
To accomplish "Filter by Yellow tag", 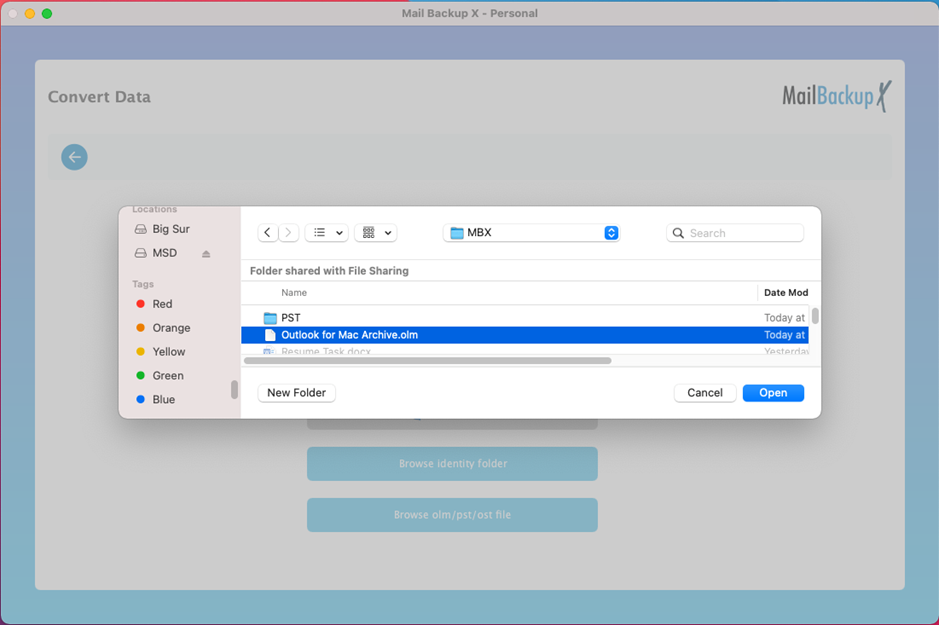I will 169,351.
